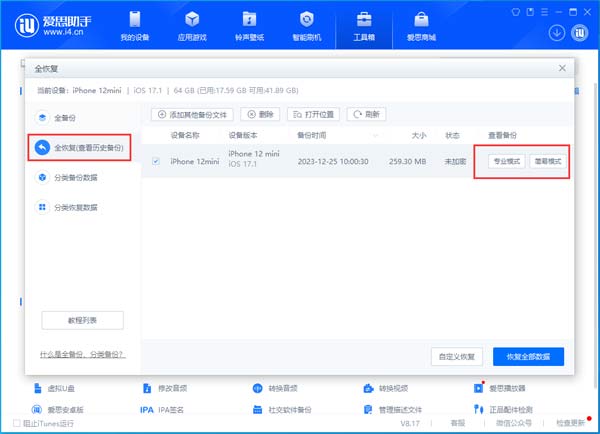The height and width of the screenshot is (434, 600).
Task: Open the 转换视频 tool in the toolbox window
Action: (x=386, y=388)
